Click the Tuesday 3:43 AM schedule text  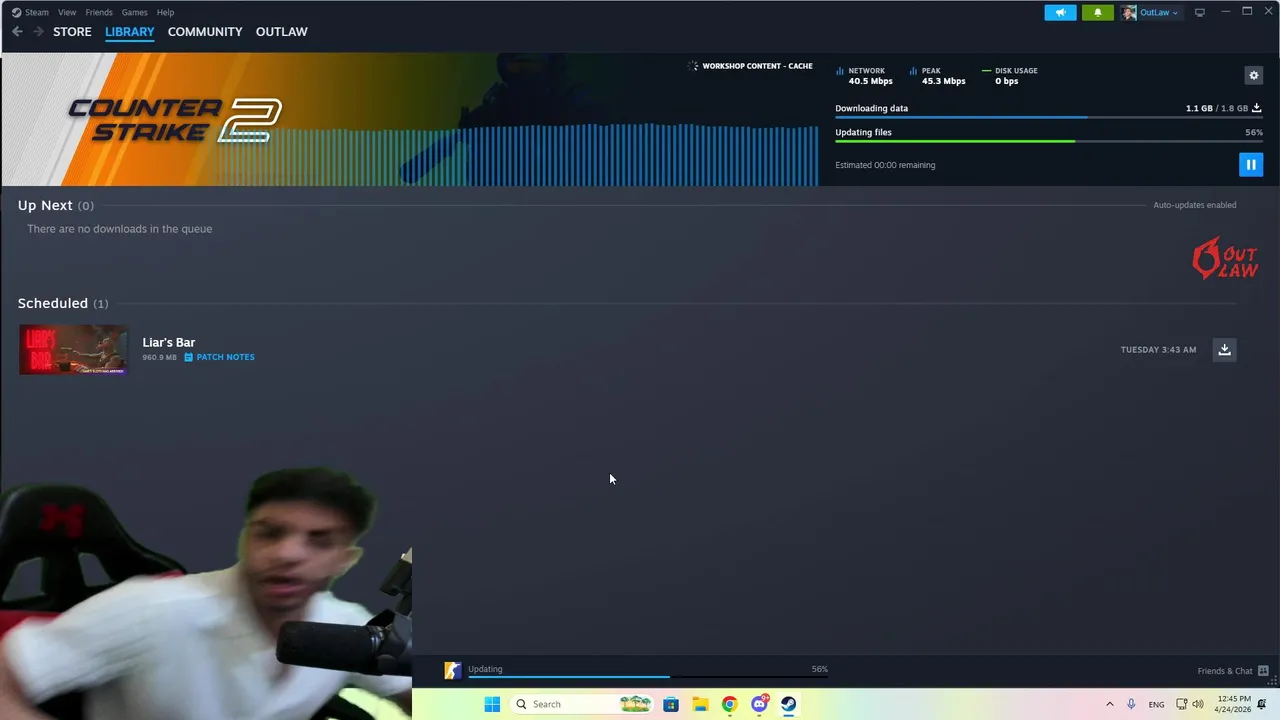pos(1158,350)
